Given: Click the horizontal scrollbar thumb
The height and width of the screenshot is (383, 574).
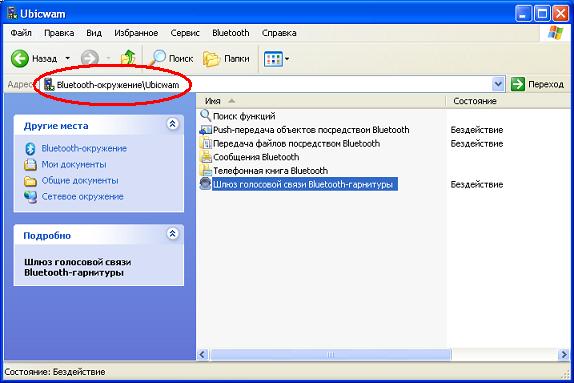Looking at the screenshot, I should pos(331,354).
